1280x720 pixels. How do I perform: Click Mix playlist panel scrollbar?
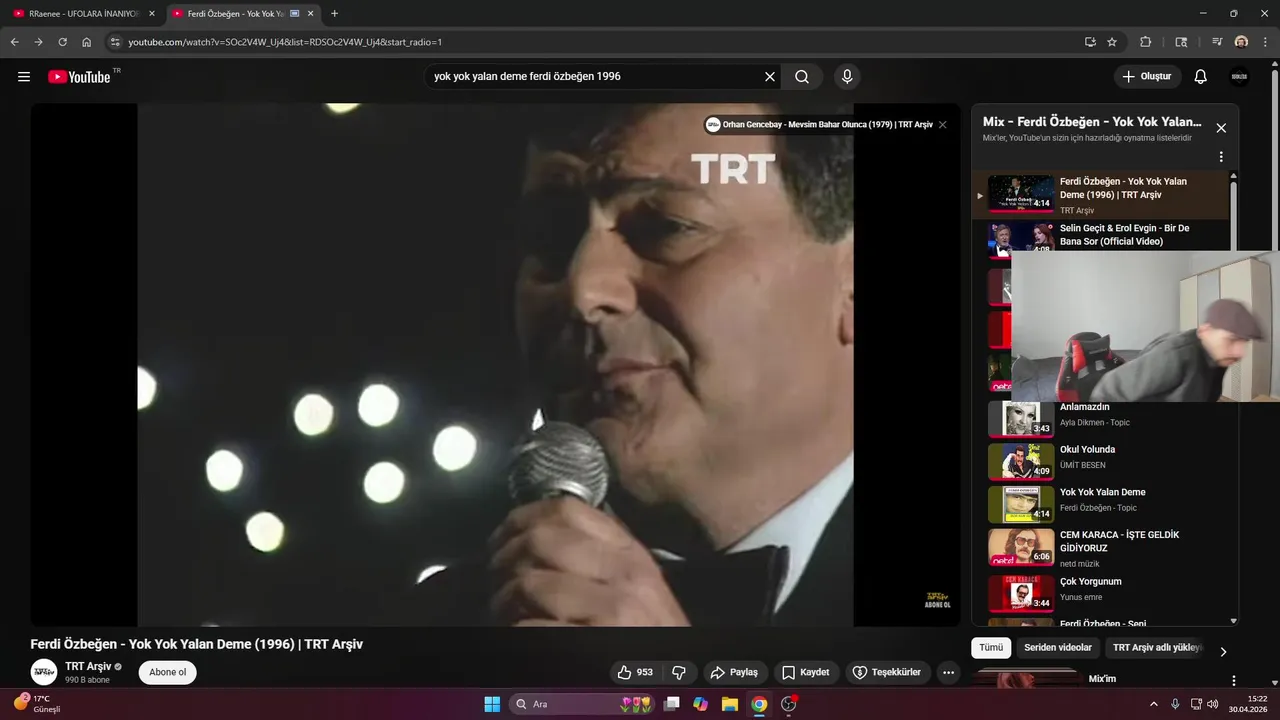[1233, 215]
